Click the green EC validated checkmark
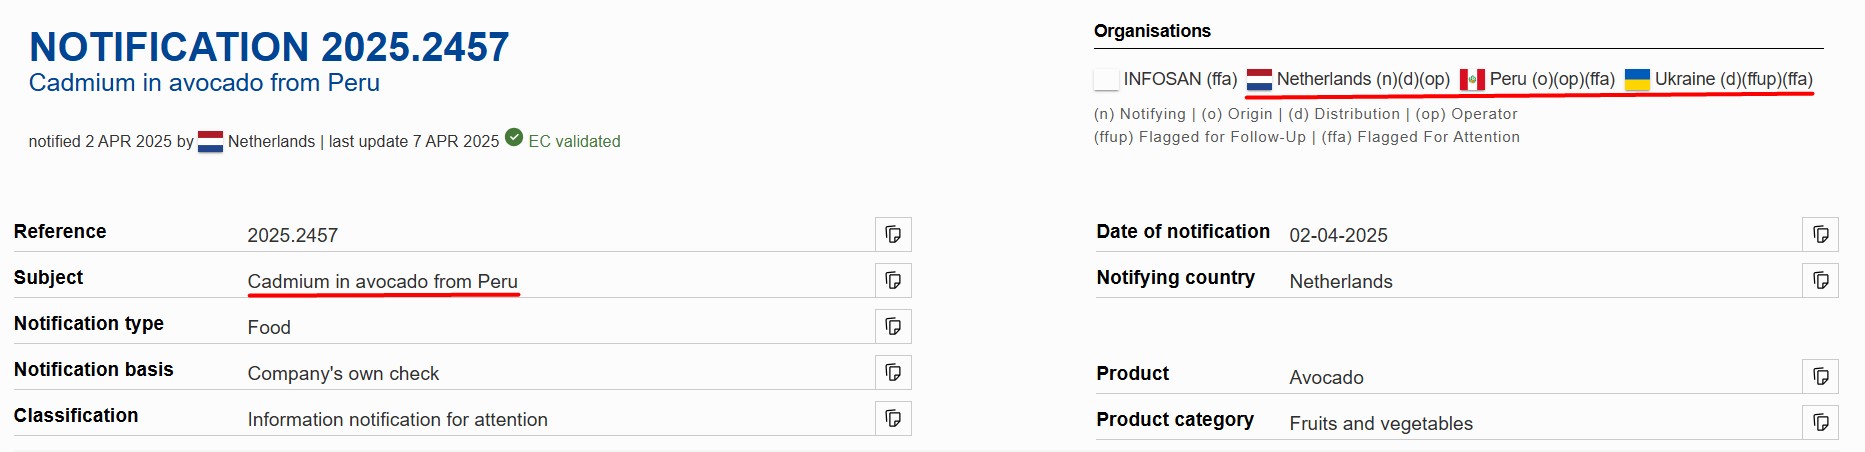The height and width of the screenshot is (452, 1865). tap(514, 138)
